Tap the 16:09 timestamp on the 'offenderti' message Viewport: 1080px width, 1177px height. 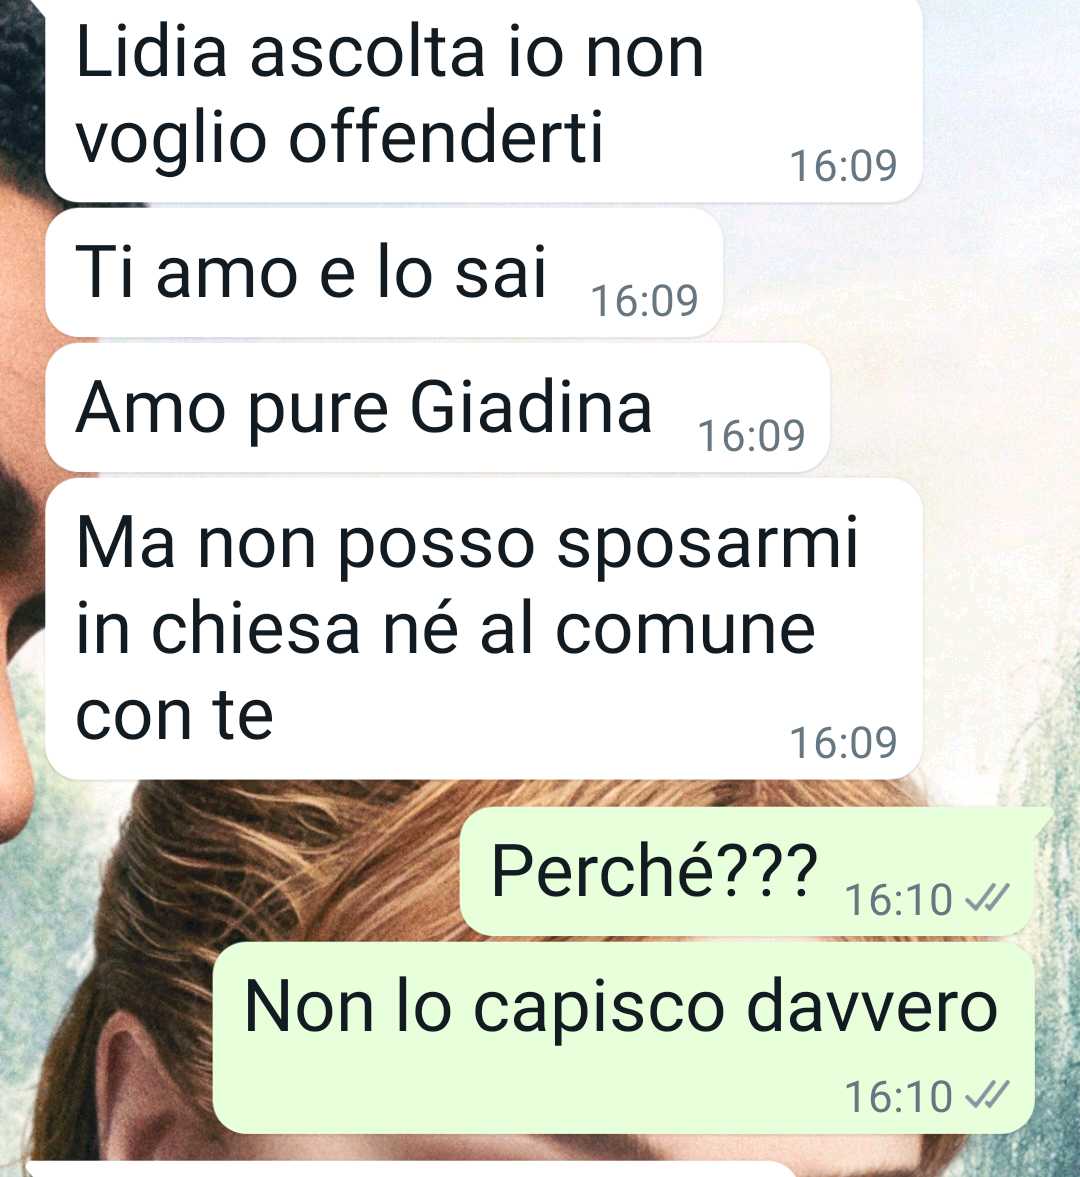tap(844, 166)
